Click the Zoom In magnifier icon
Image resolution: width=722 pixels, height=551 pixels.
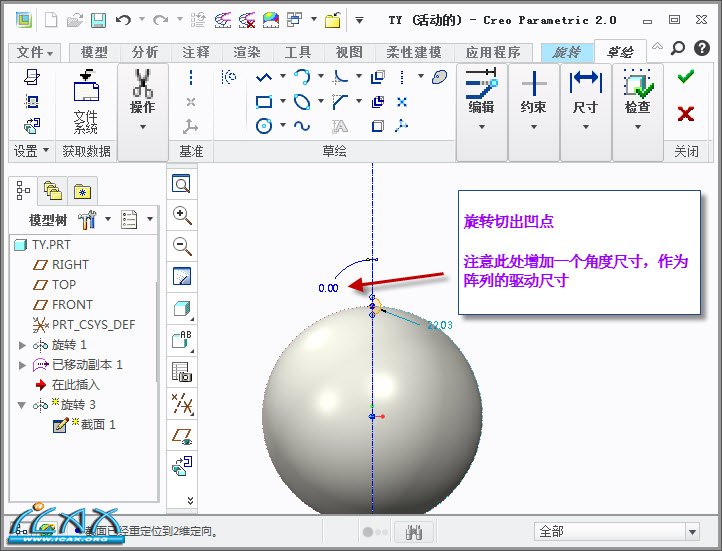181,215
